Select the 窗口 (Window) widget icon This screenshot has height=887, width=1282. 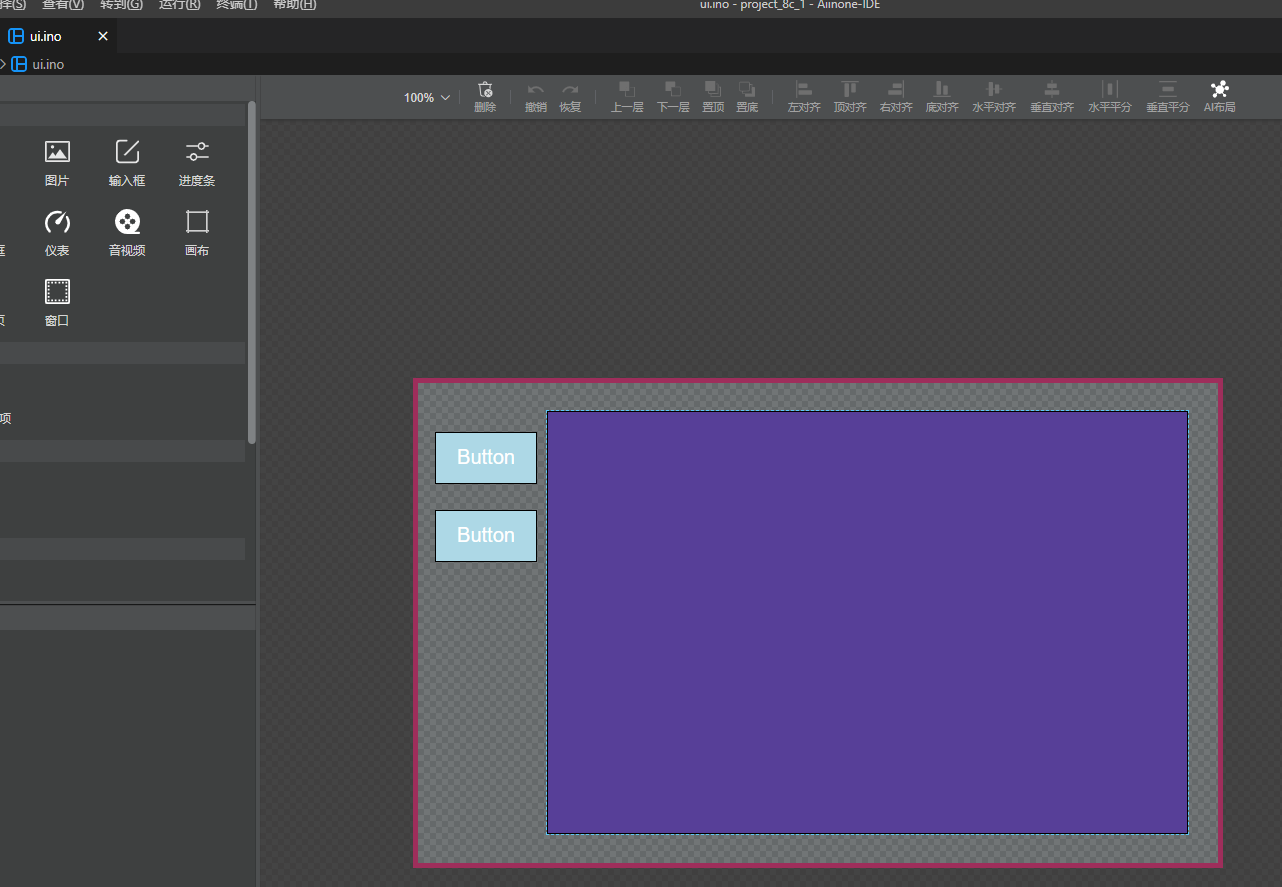pos(57,293)
